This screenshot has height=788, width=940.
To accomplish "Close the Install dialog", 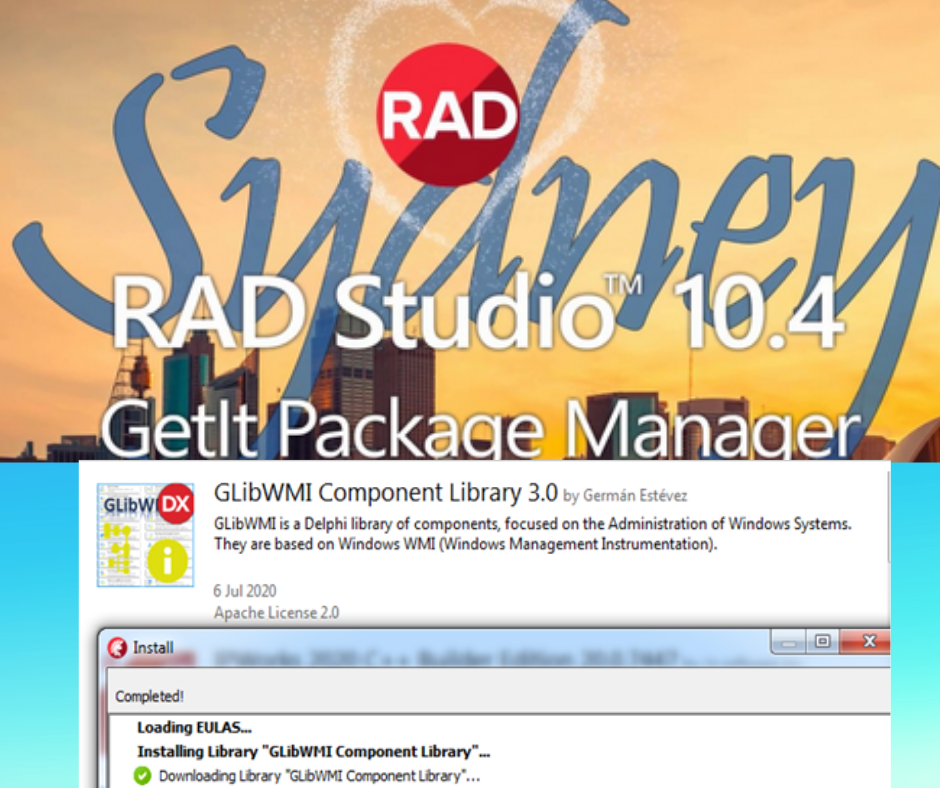I will pos(867,642).
